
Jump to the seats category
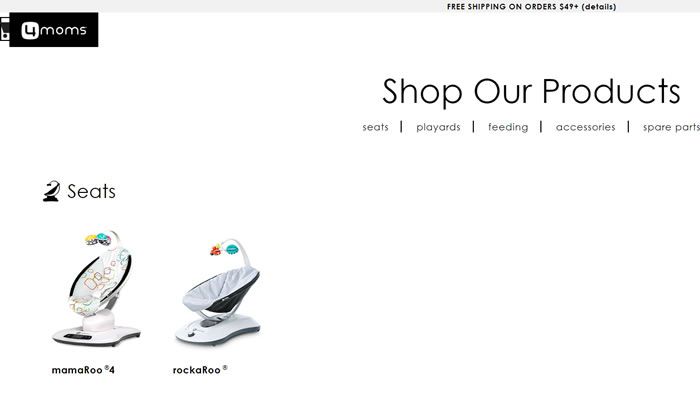375,127
